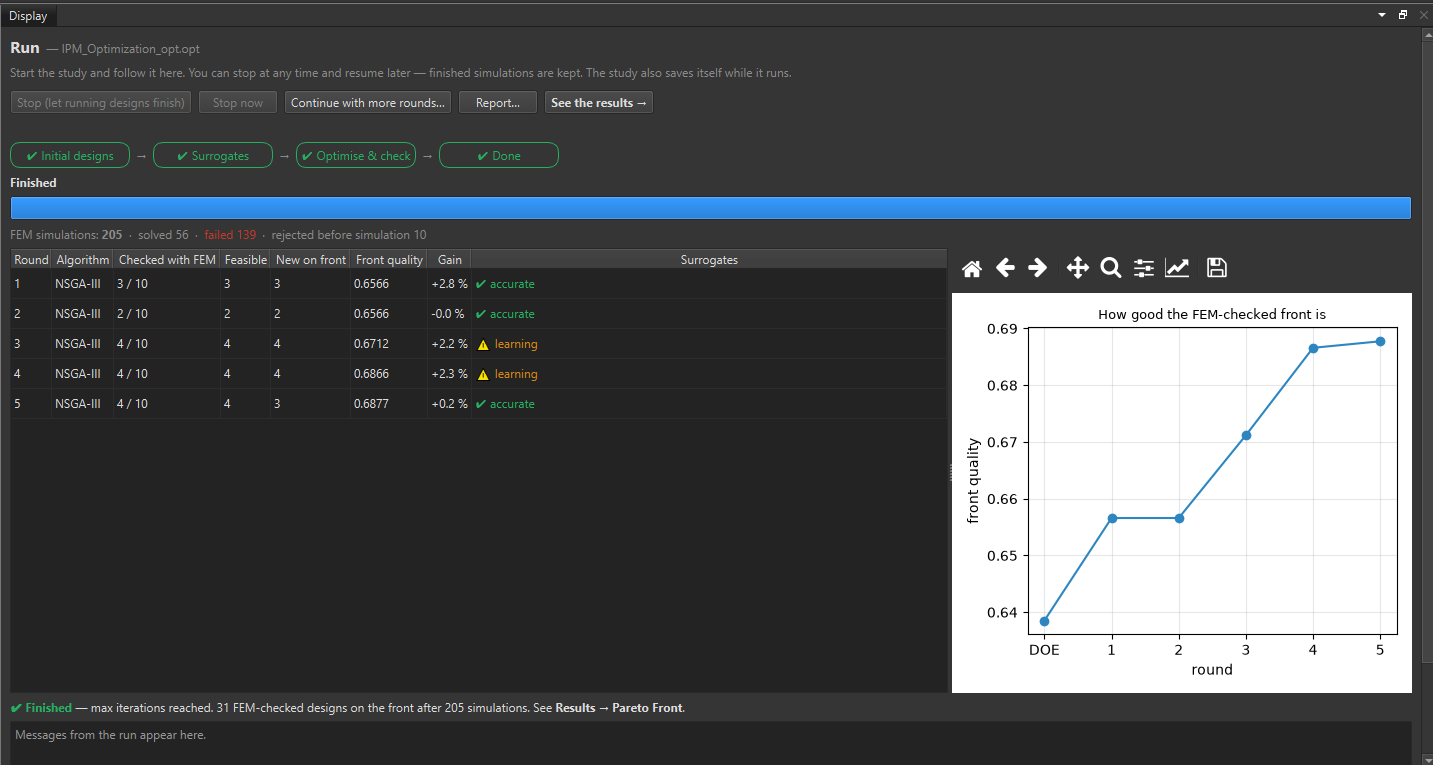The width and height of the screenshot is (1433, 765).
Task: Select the 0.6877 front quality cell
Action: [389, 404]
